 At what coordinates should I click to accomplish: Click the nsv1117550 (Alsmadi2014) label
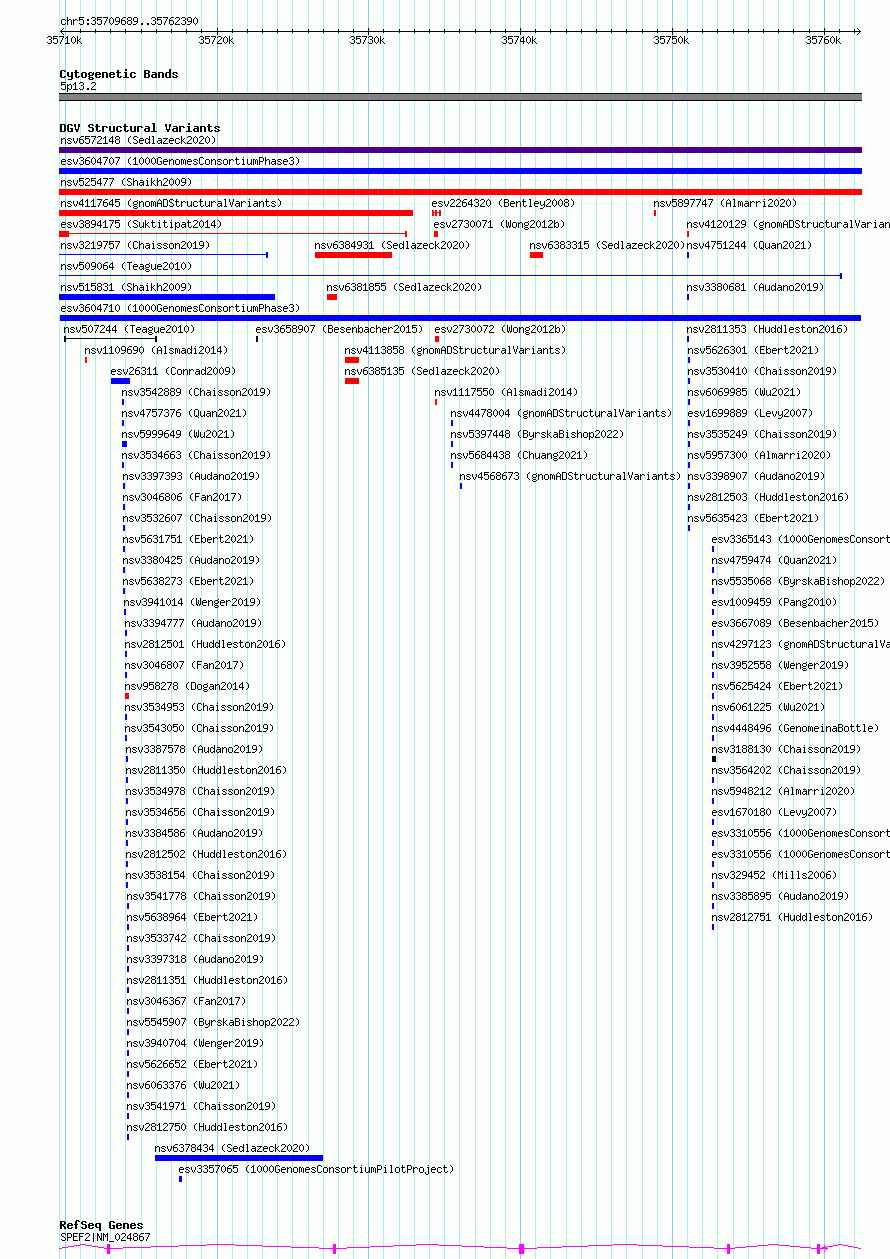pos(506,392)
